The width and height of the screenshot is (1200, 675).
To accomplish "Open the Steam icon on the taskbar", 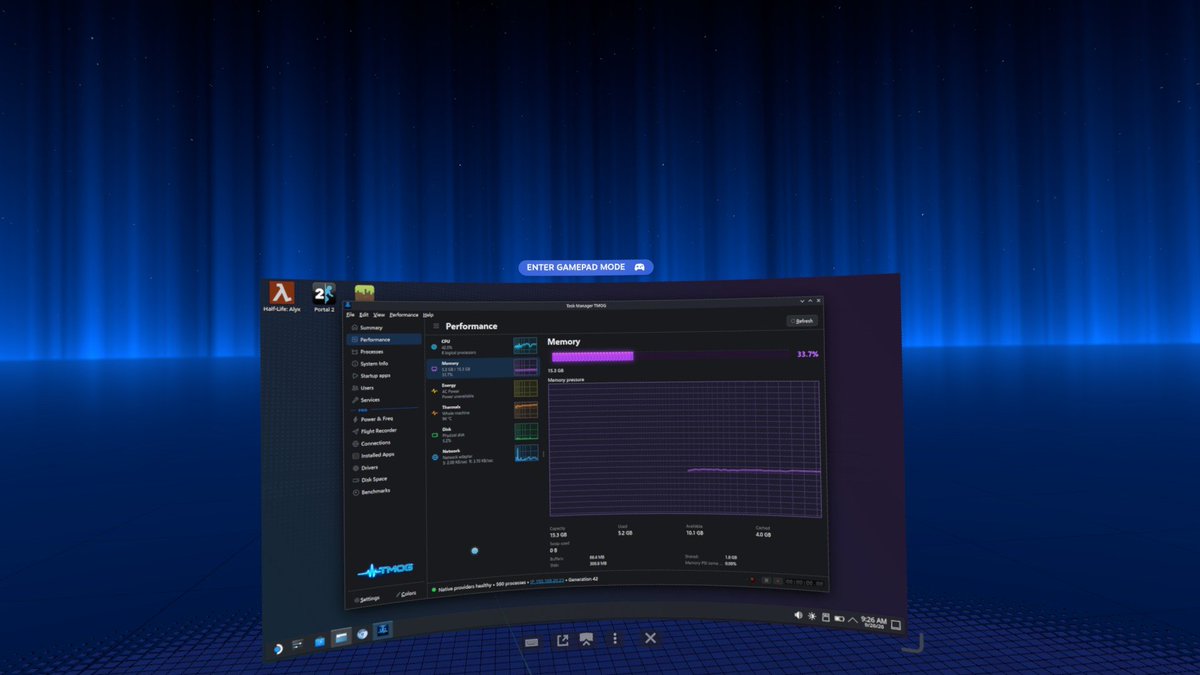I will [362, 633].
